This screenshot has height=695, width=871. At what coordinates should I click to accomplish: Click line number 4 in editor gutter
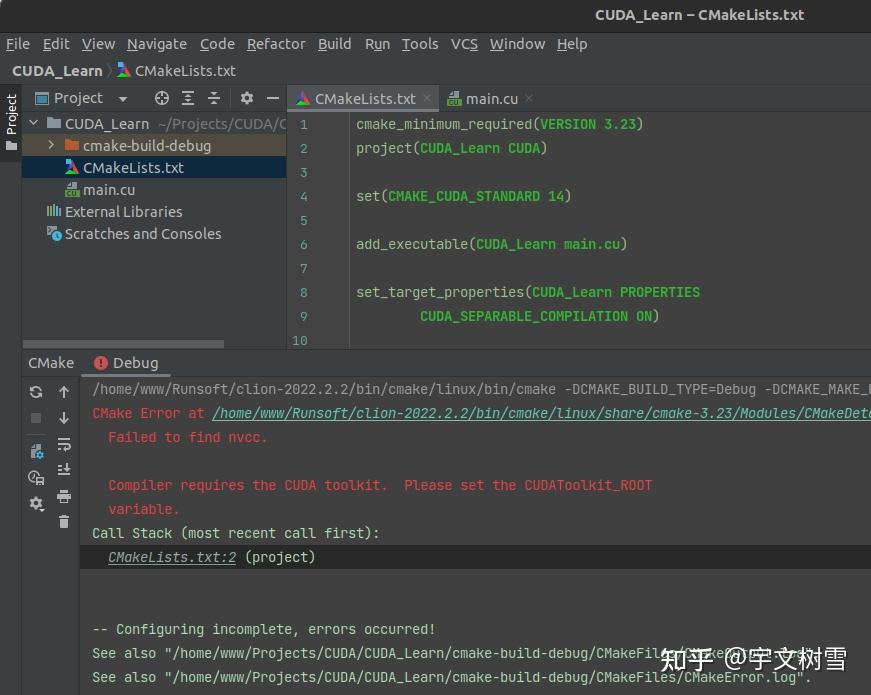tap(303, 197)
